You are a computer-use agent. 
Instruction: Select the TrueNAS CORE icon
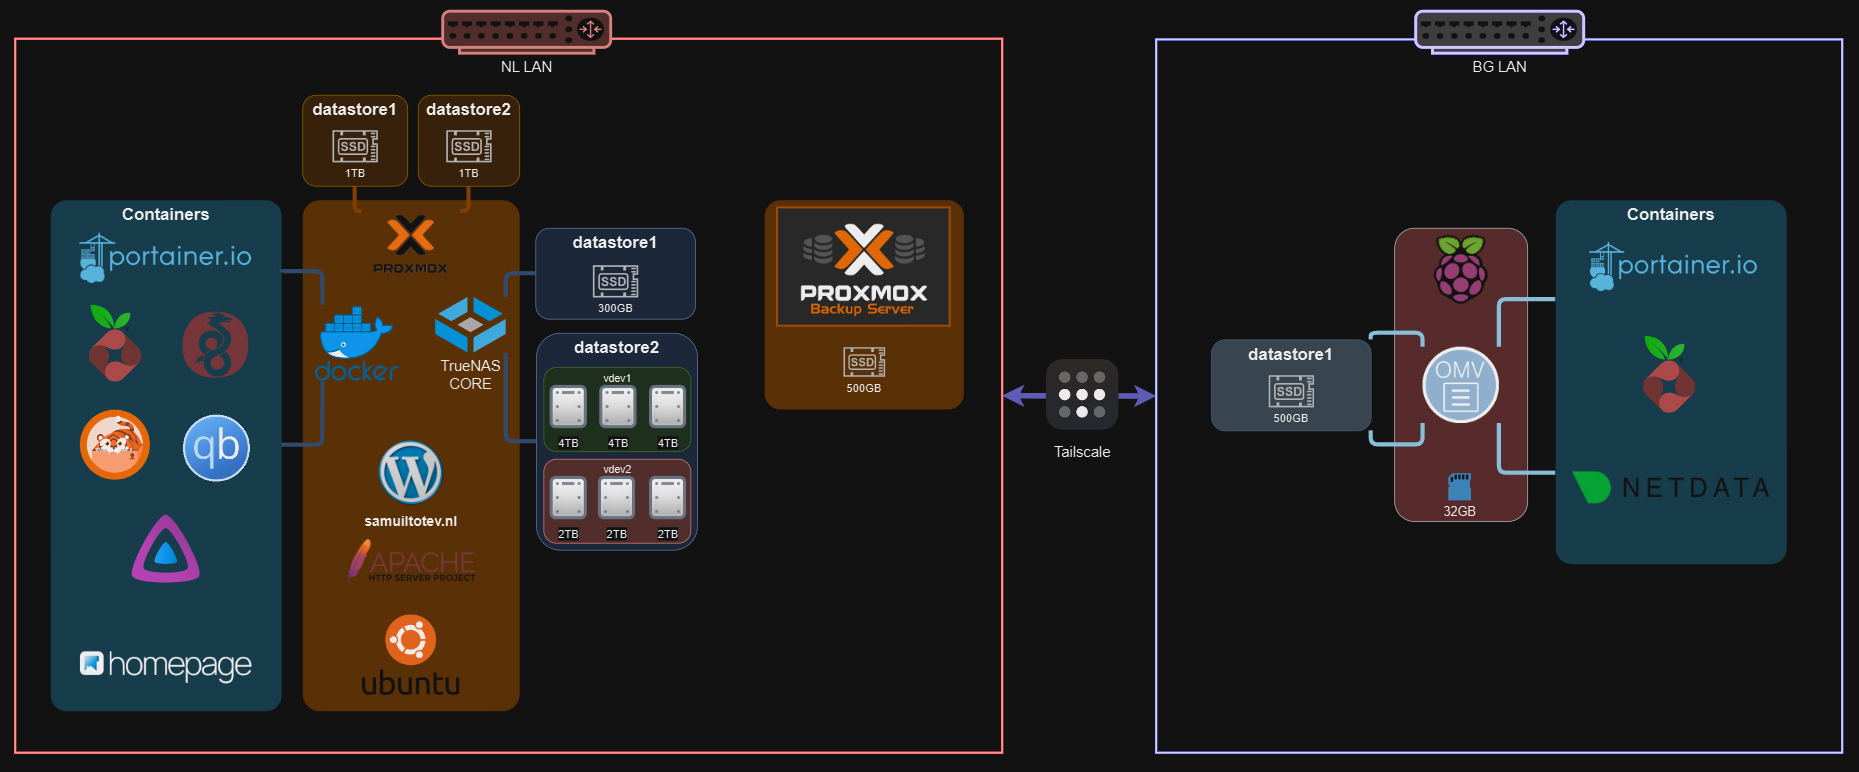(470, 324)
